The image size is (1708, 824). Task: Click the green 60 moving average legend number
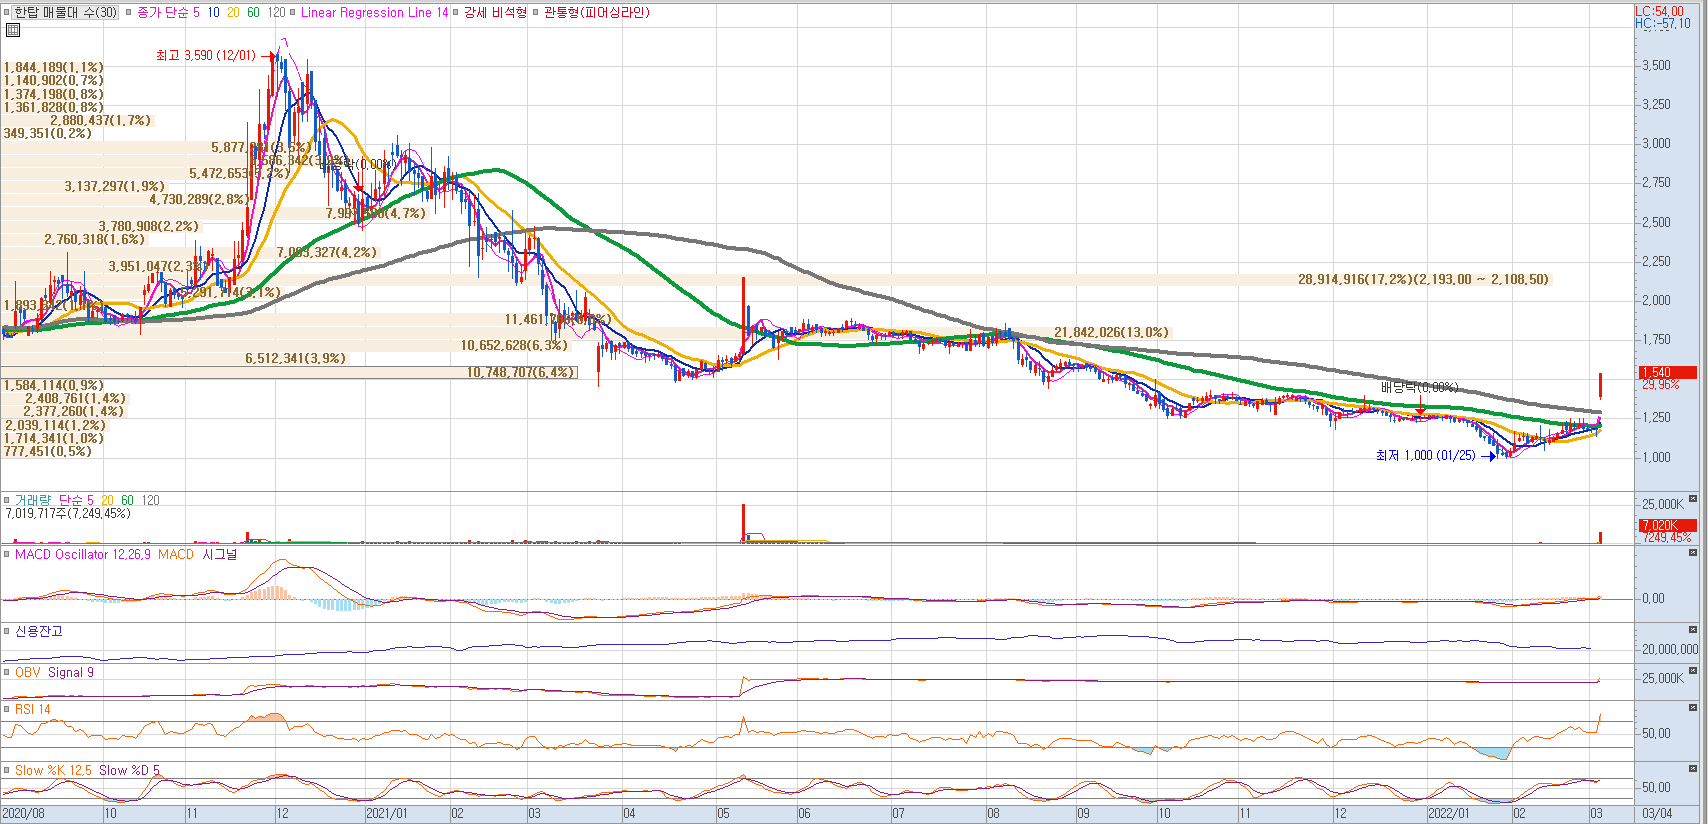tap(253, 13)
